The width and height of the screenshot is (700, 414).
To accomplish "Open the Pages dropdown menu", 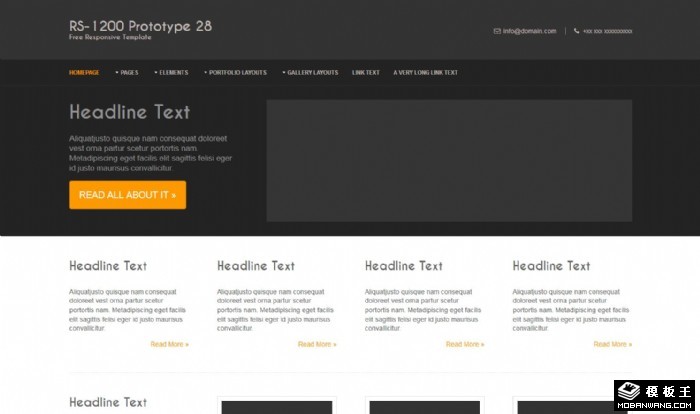I will click(x=127, y=73).
